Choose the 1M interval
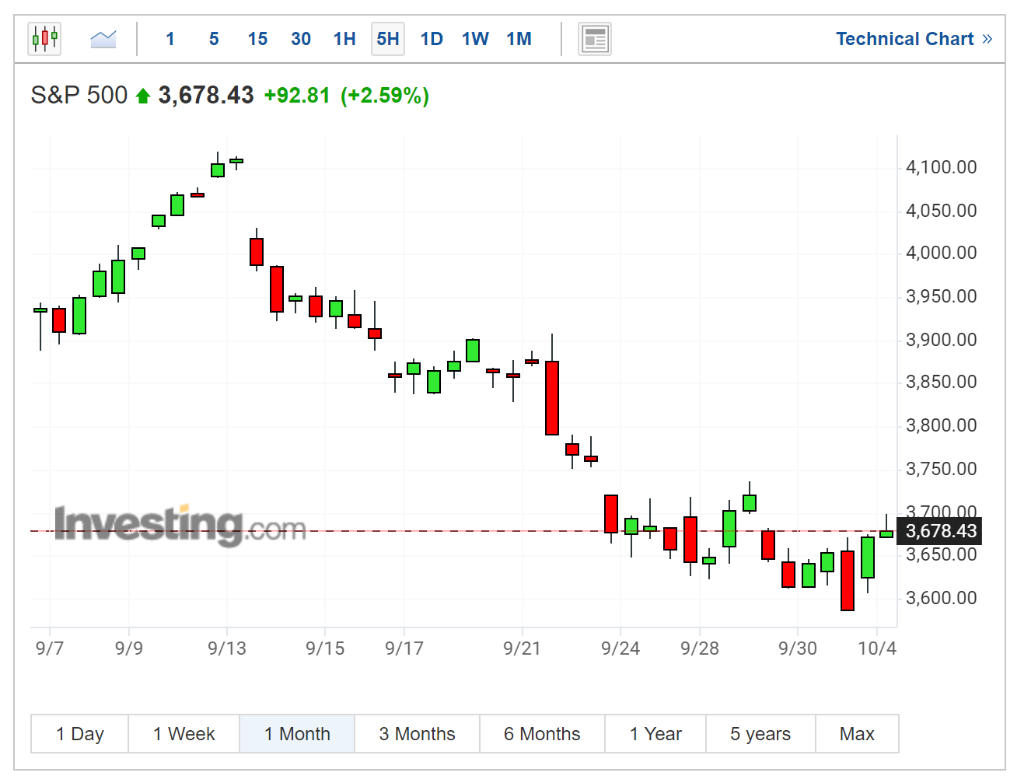The height and width of the screenshot is (779, 1024). click(519, 39)
